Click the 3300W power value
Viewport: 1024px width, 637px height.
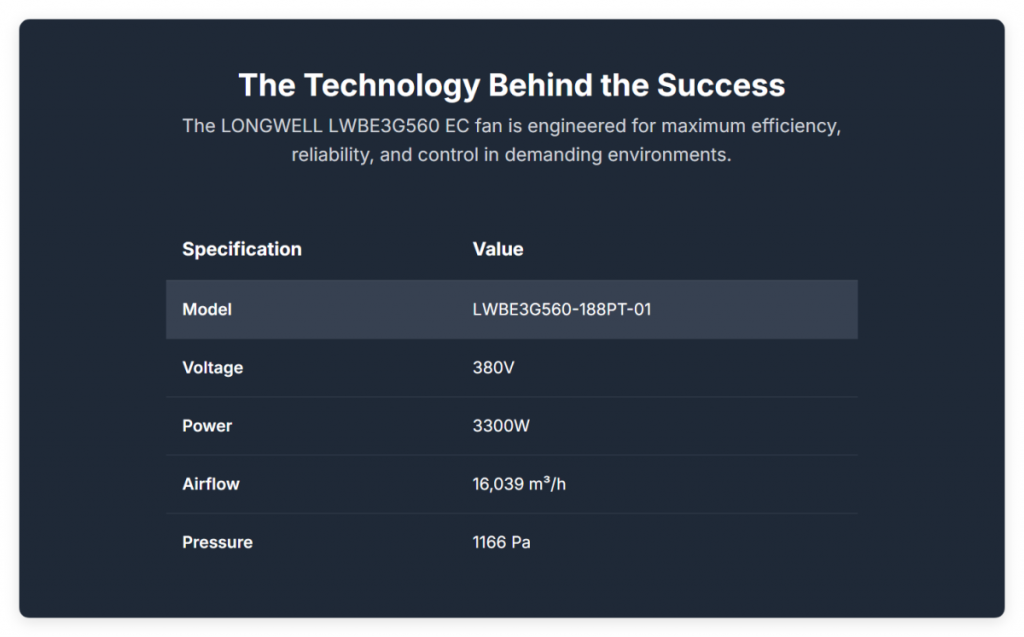(x=500, y=426)
